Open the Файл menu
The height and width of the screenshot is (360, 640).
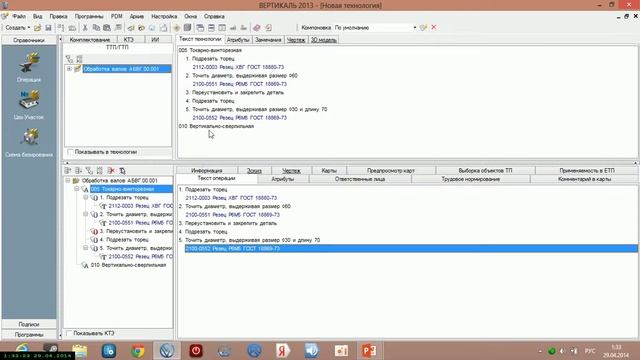coord(19,16)
